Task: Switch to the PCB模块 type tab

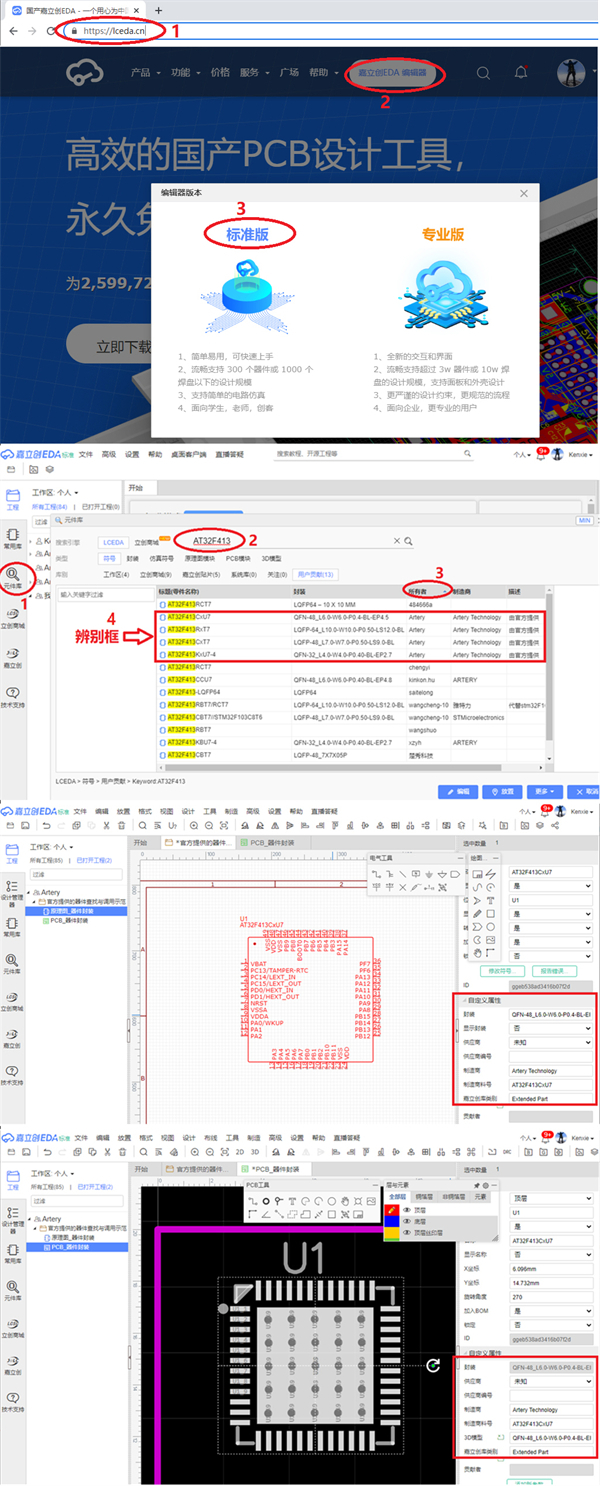Action: (237, 558)
